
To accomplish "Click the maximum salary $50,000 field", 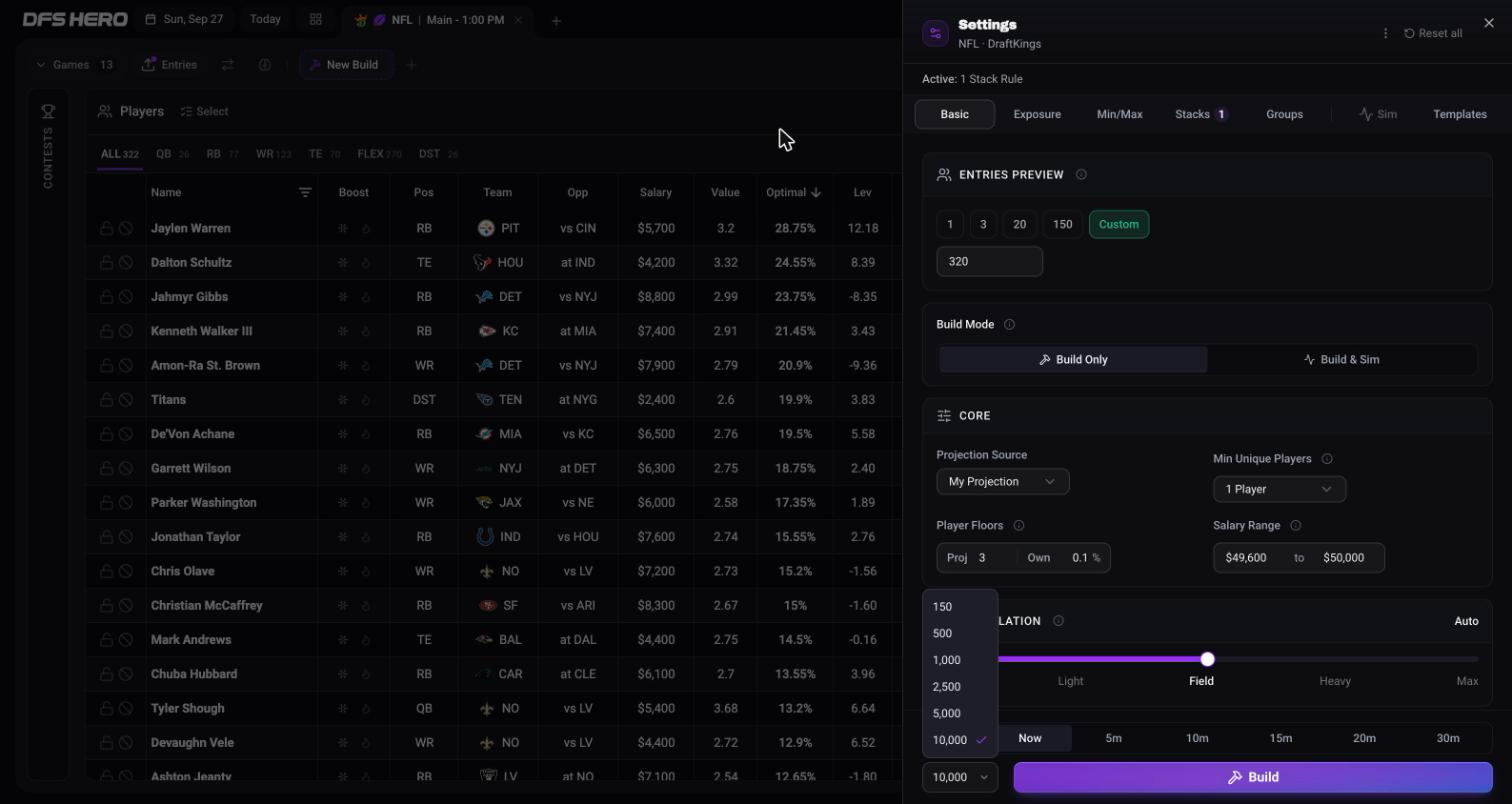I will click(x=1344, y=557).
